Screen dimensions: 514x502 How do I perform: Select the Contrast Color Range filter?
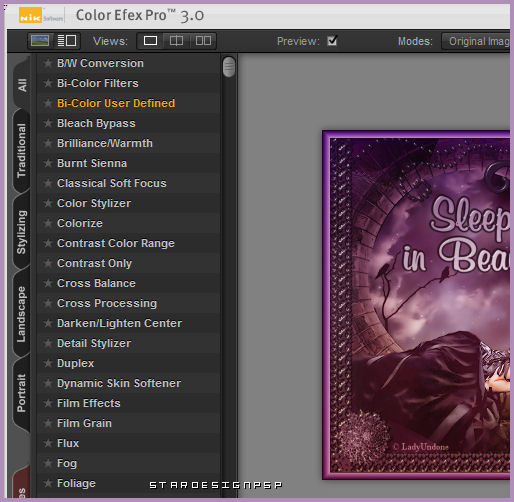coord(129,243)
